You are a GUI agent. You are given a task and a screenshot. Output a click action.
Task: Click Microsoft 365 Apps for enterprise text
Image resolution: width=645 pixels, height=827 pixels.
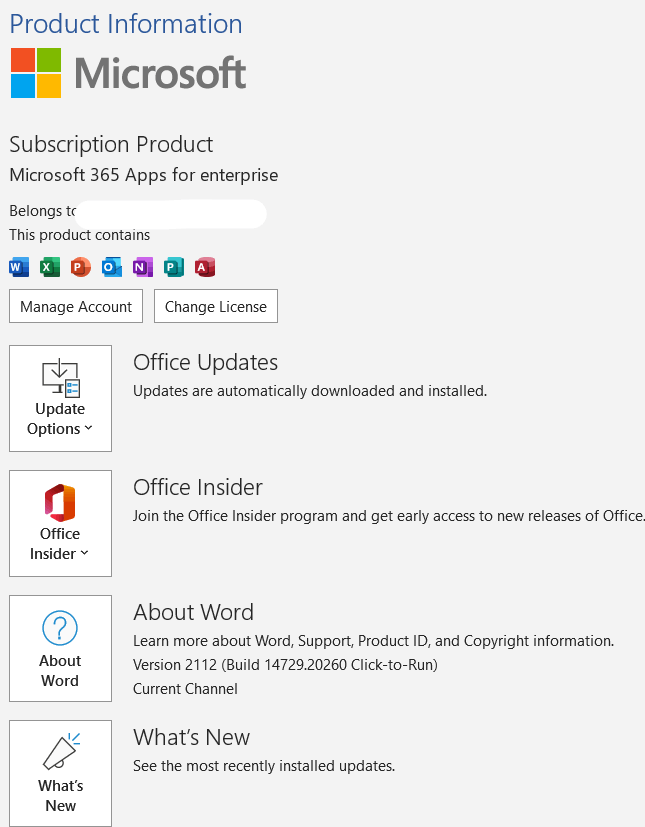click(143, 175)
